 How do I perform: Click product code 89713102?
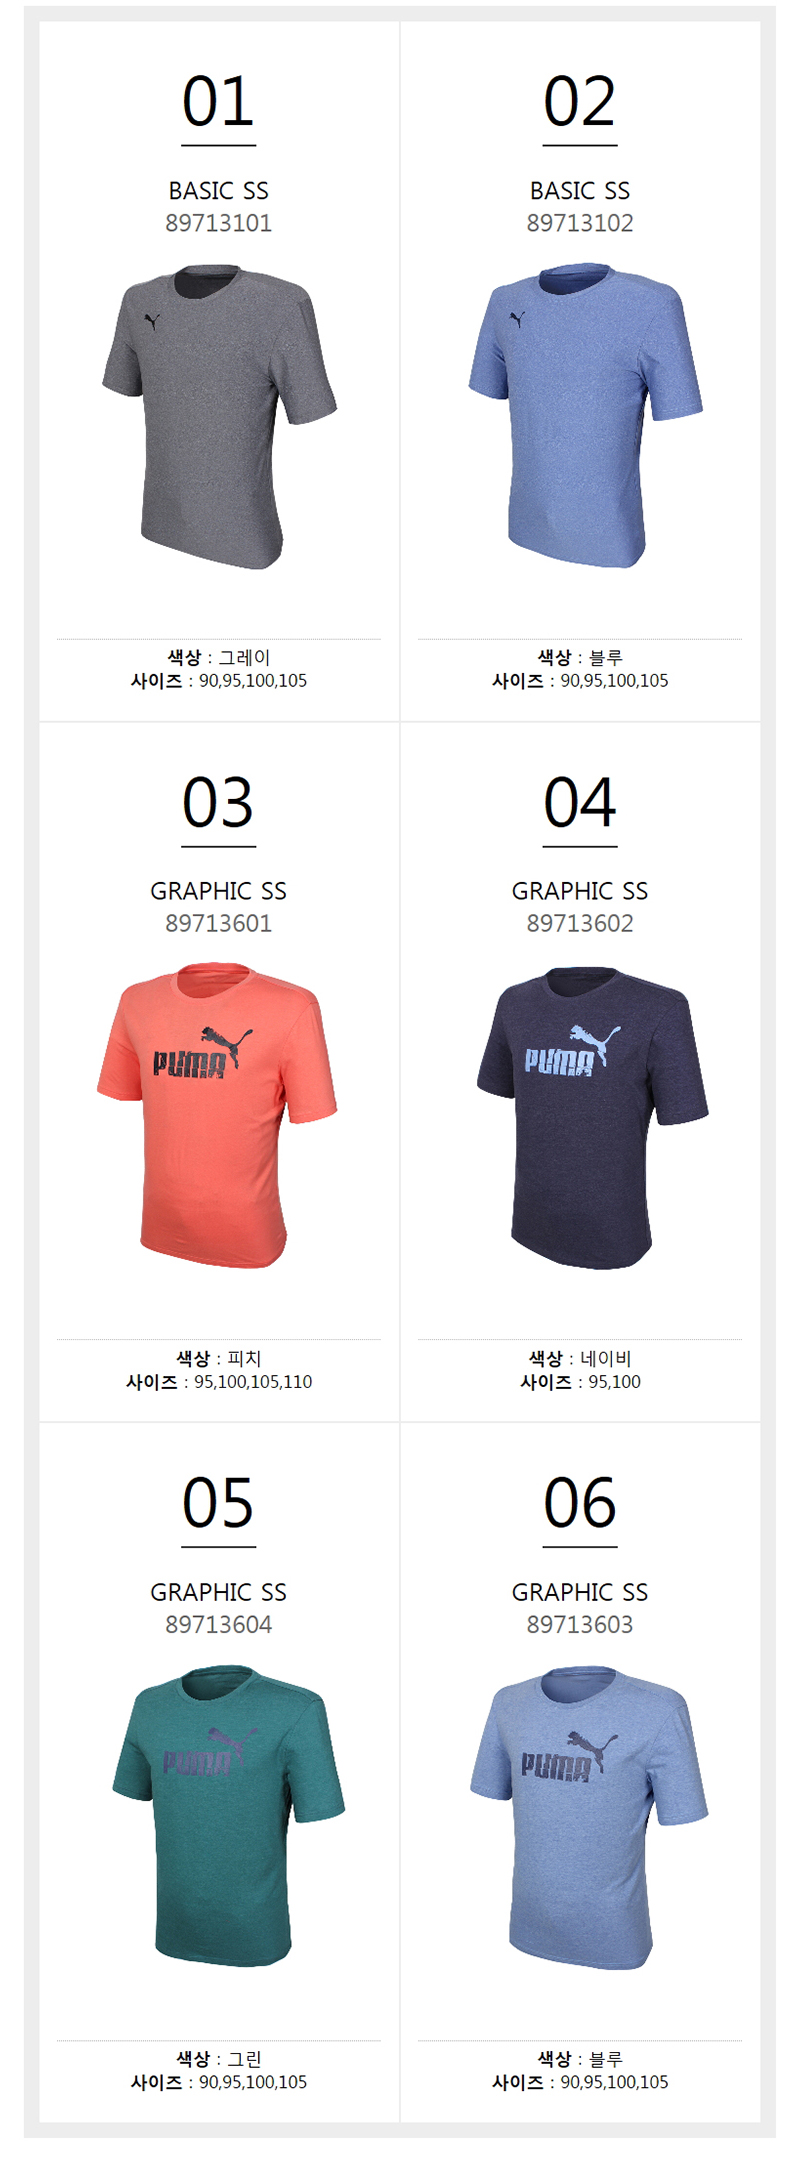[580, 223]
